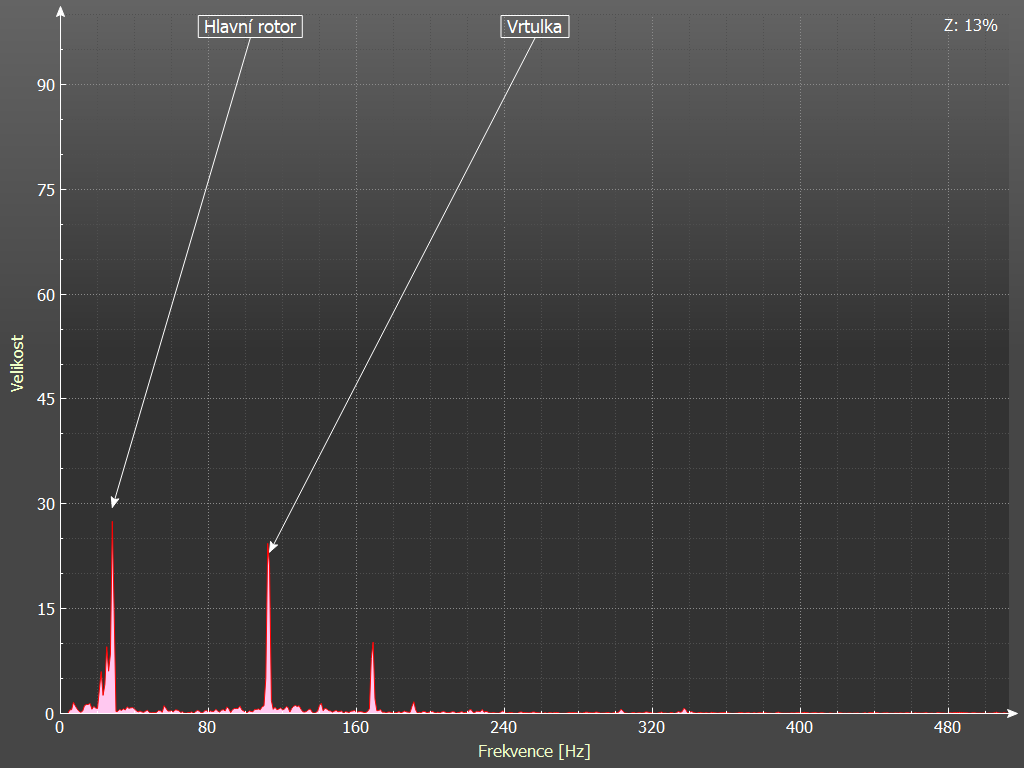Click the Z: 13% zoom indicator

[970, 26]
